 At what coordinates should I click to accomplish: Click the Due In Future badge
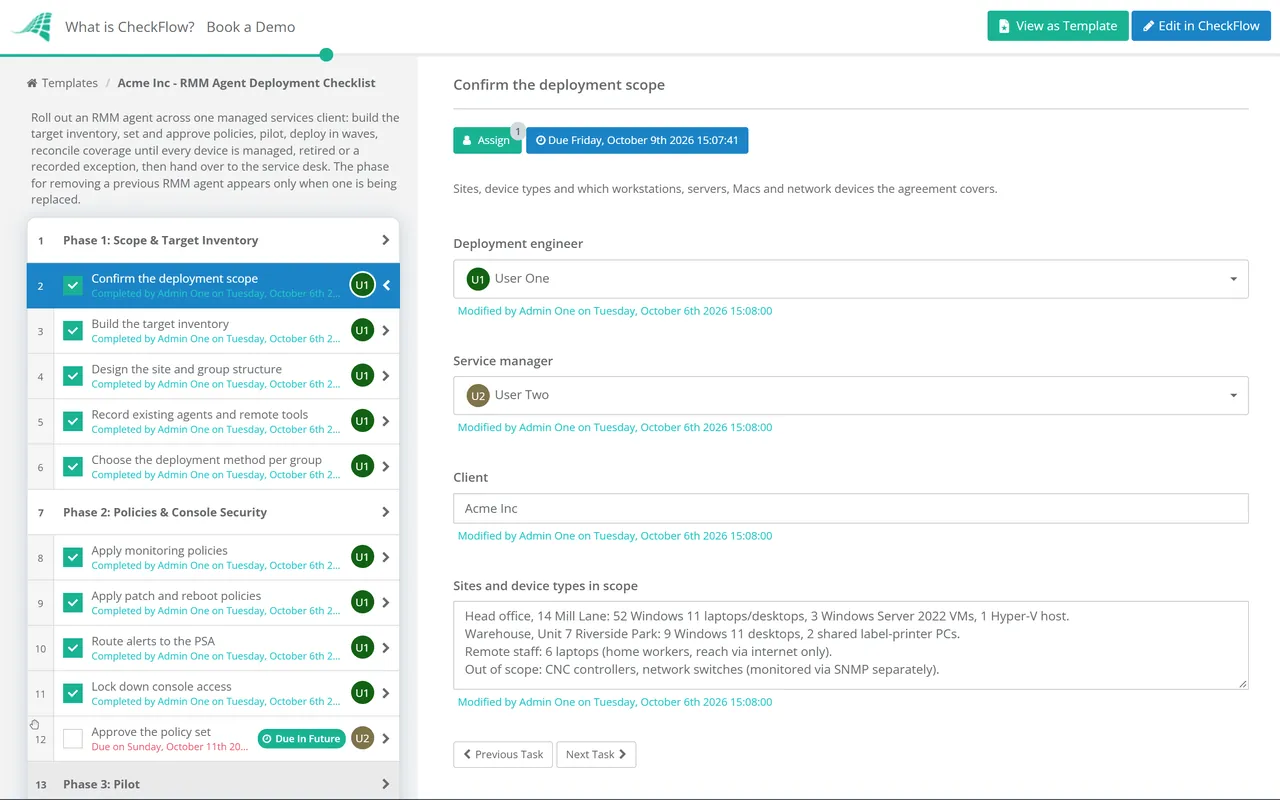[301, 739]
